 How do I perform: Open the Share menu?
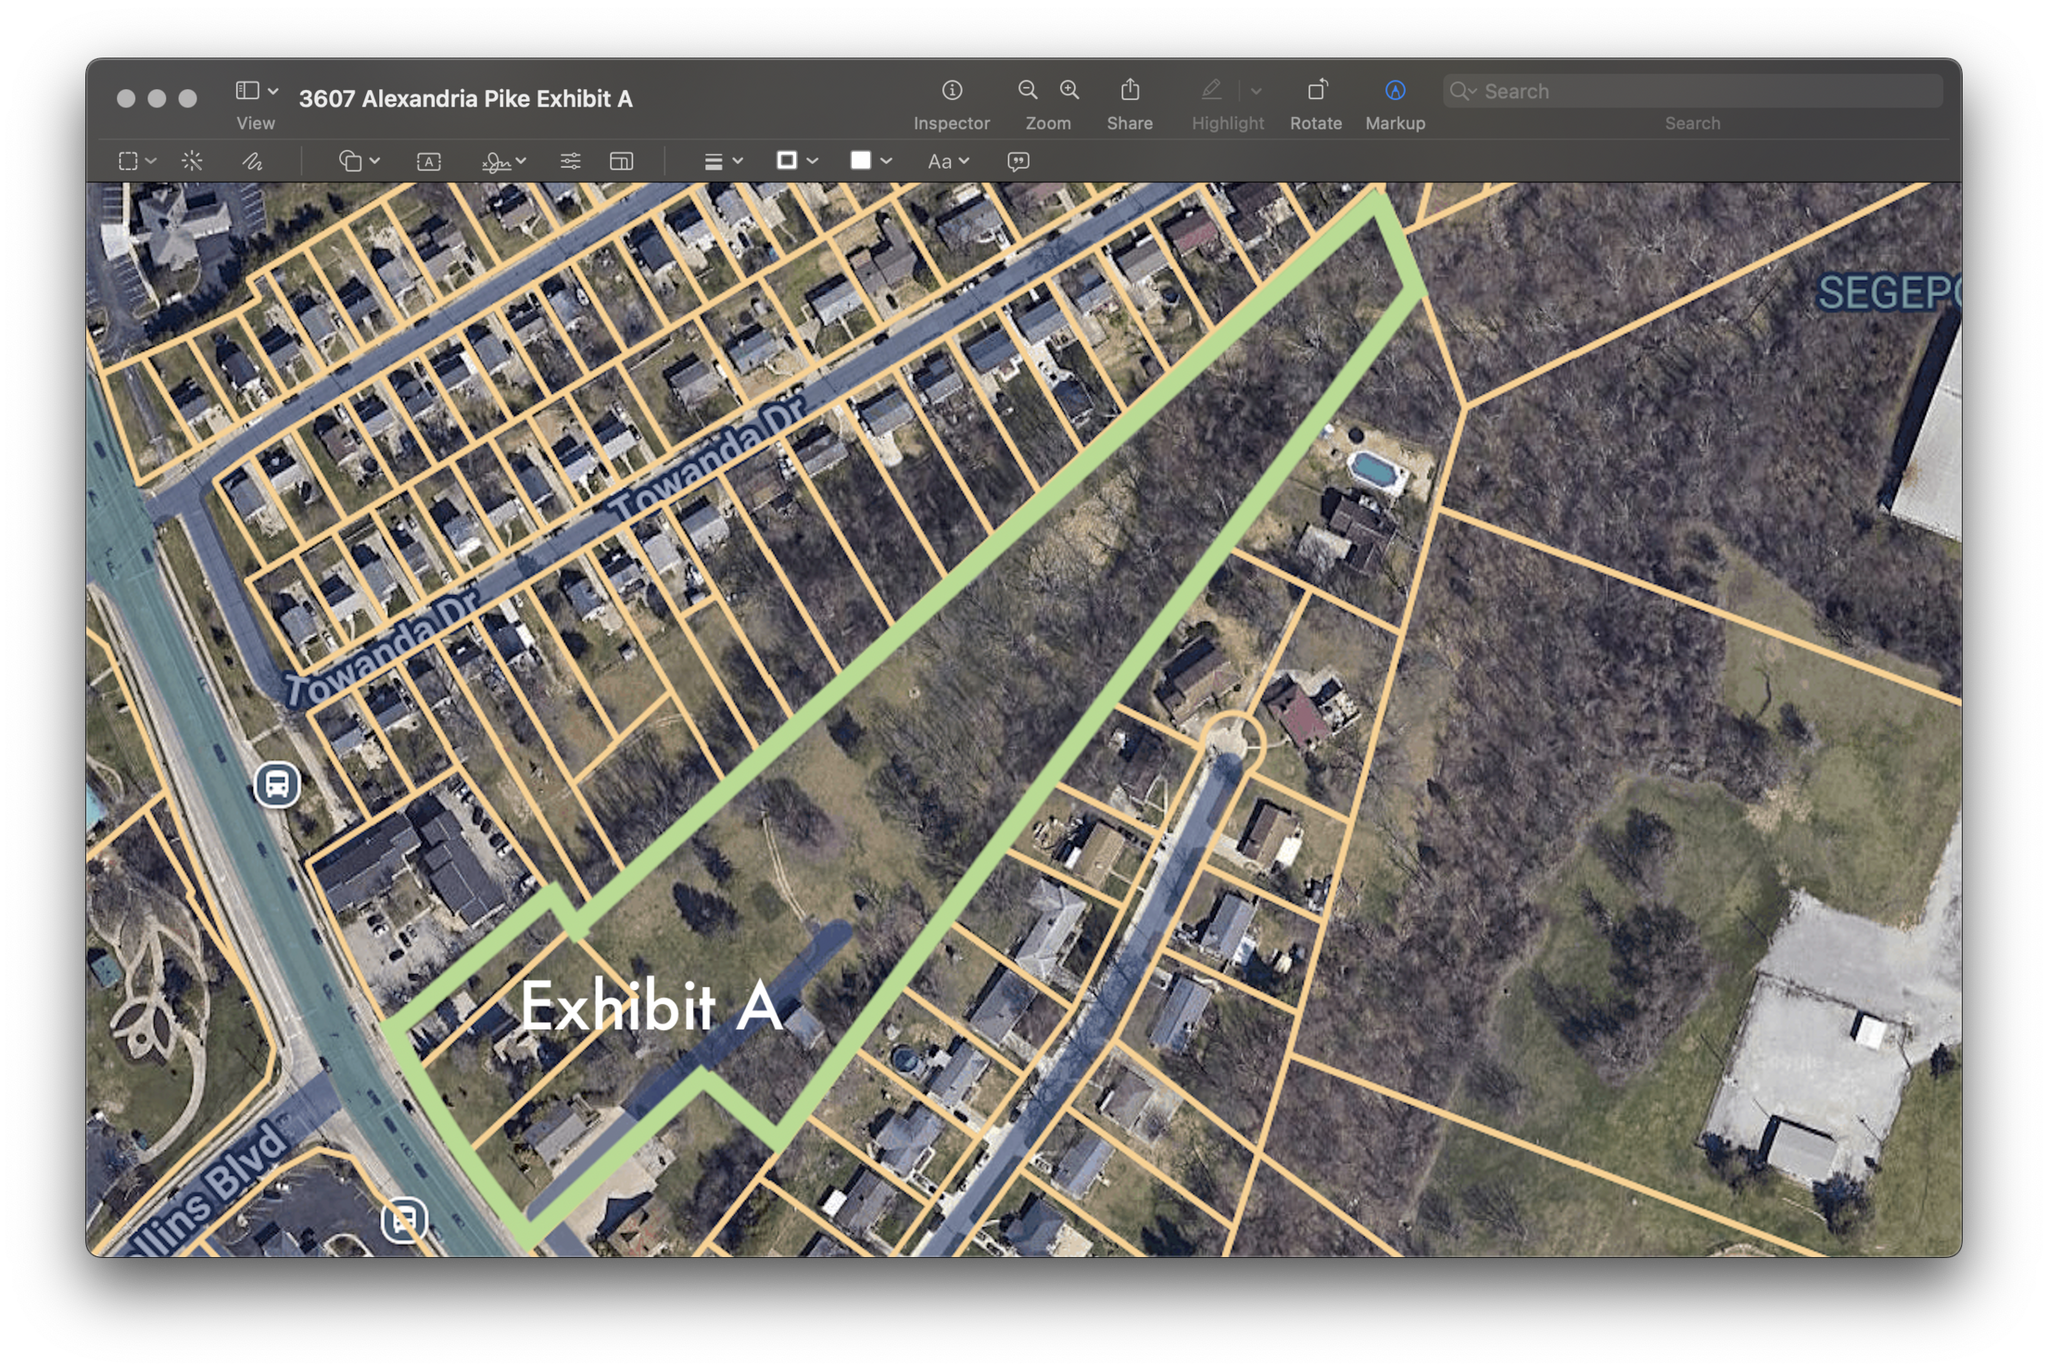click(x=1129, y=91)
